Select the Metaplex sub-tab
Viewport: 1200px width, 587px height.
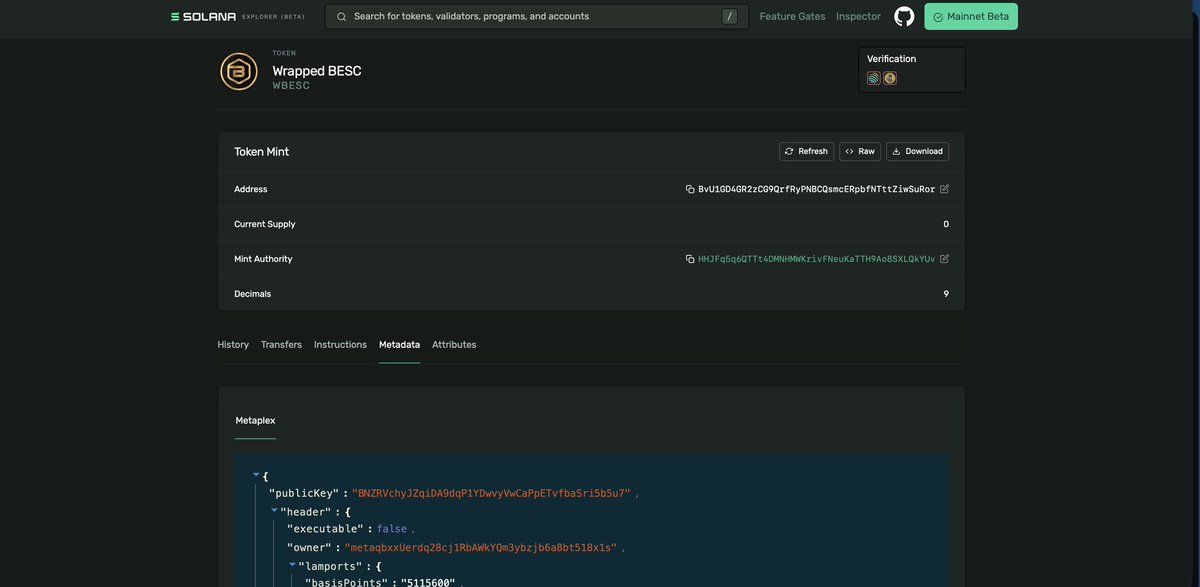(x=255, y=421)
